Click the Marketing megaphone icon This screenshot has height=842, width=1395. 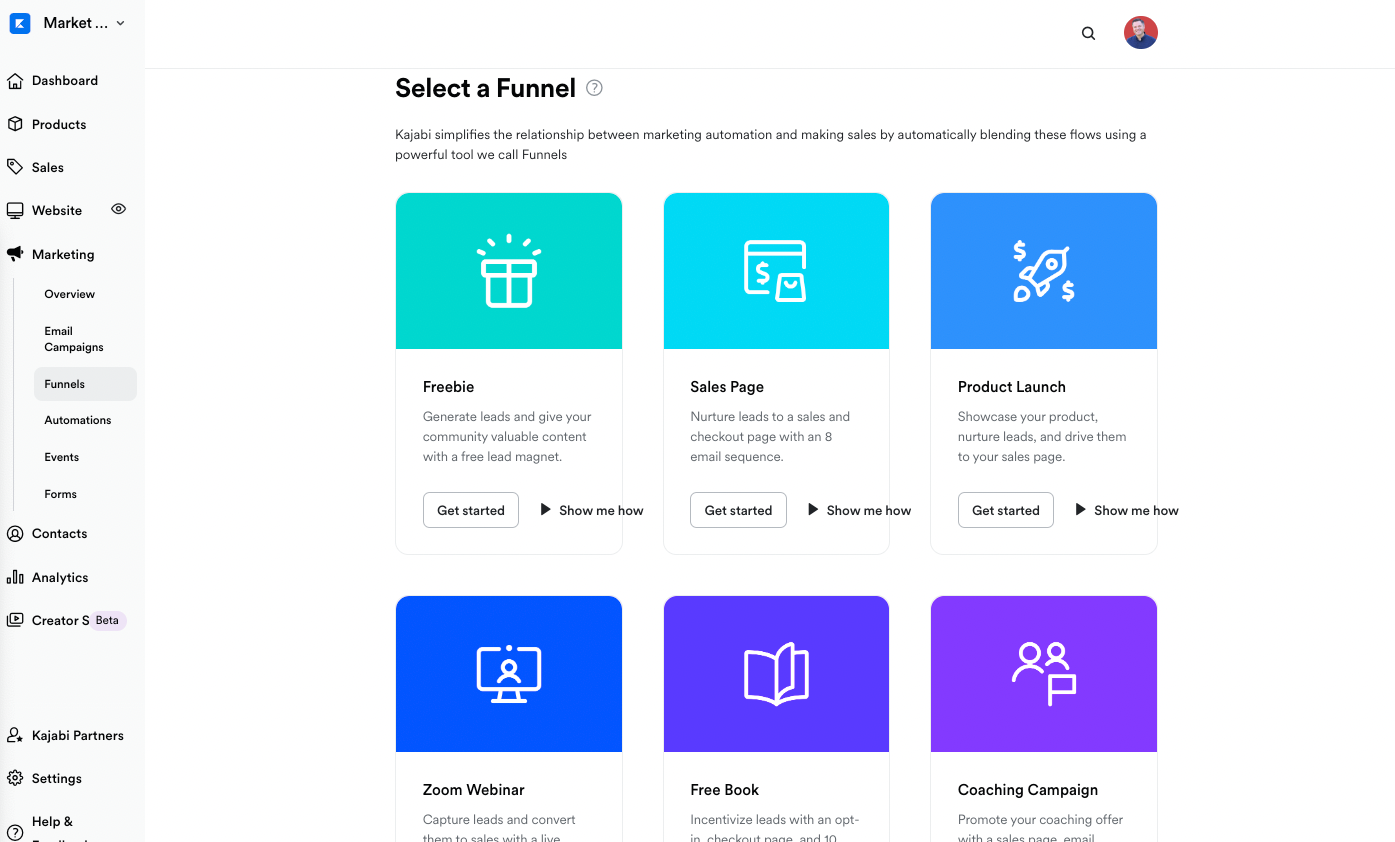pos(15,254)
